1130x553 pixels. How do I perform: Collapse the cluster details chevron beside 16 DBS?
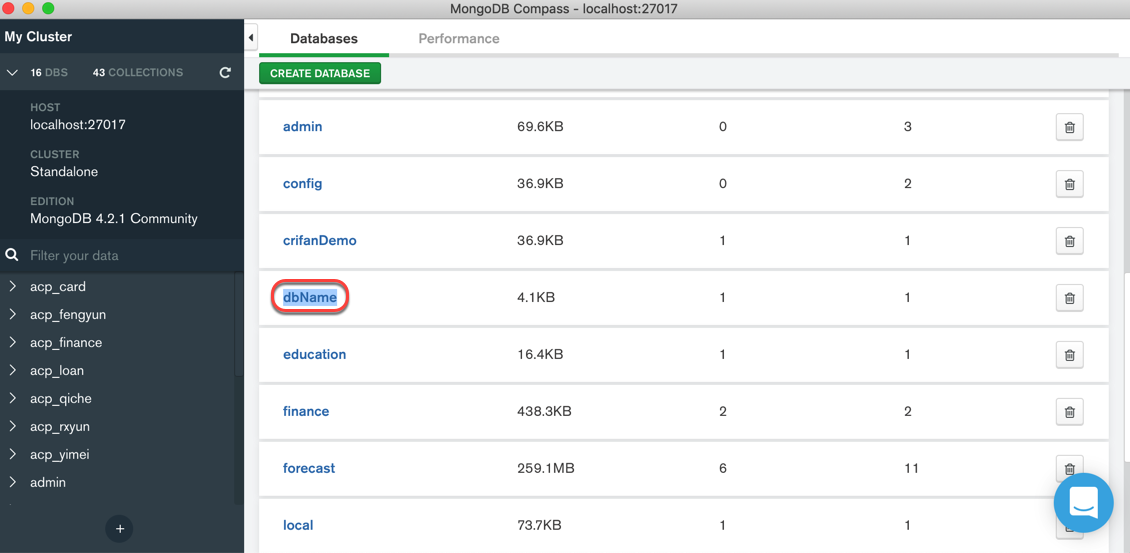(x=12, y=73)
